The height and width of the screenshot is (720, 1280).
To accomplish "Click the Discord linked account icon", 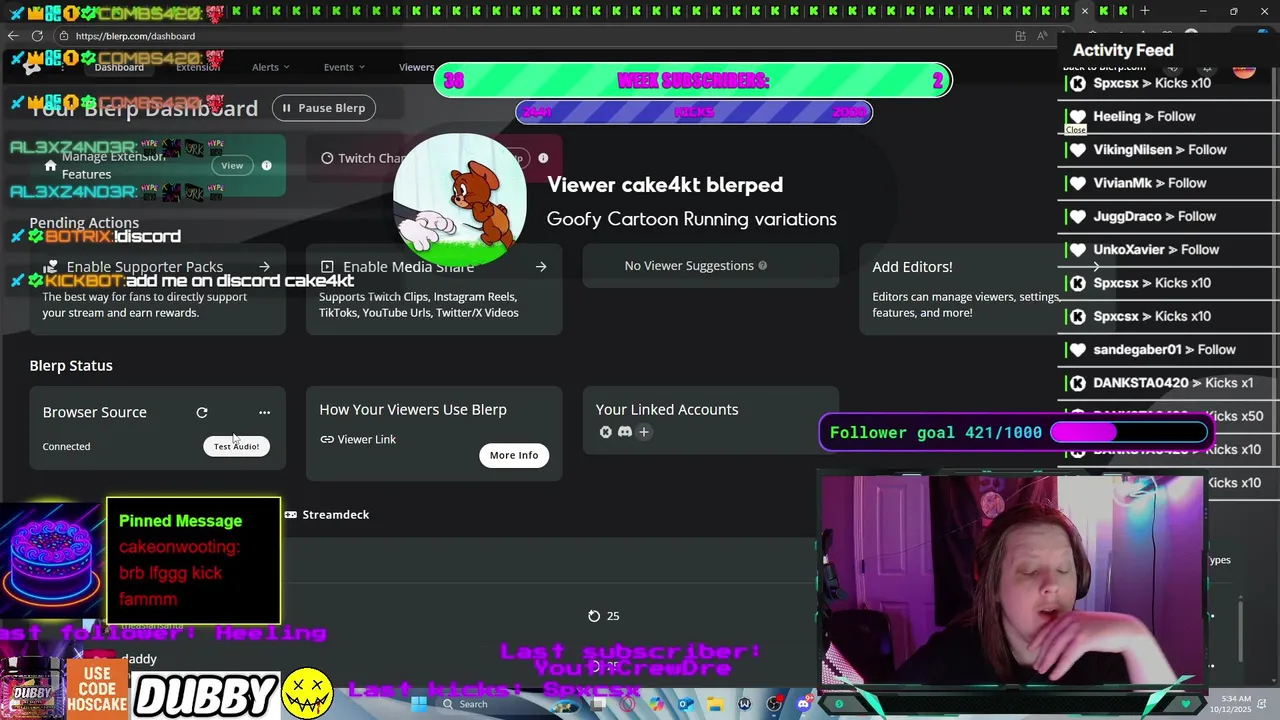I will [625, 432].
